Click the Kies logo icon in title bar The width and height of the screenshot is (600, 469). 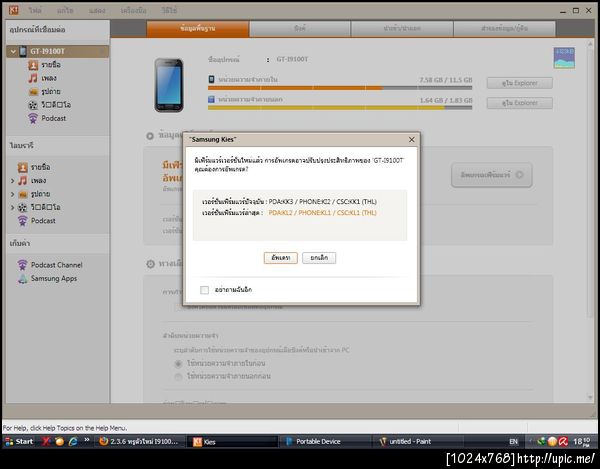(13, 10)
